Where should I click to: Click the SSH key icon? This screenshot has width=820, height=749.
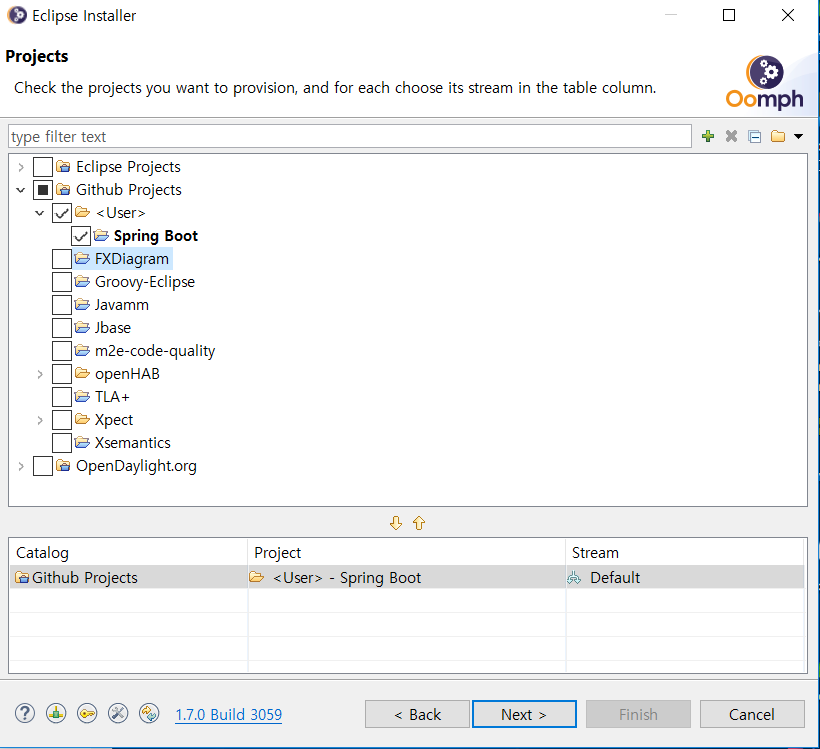87,713
